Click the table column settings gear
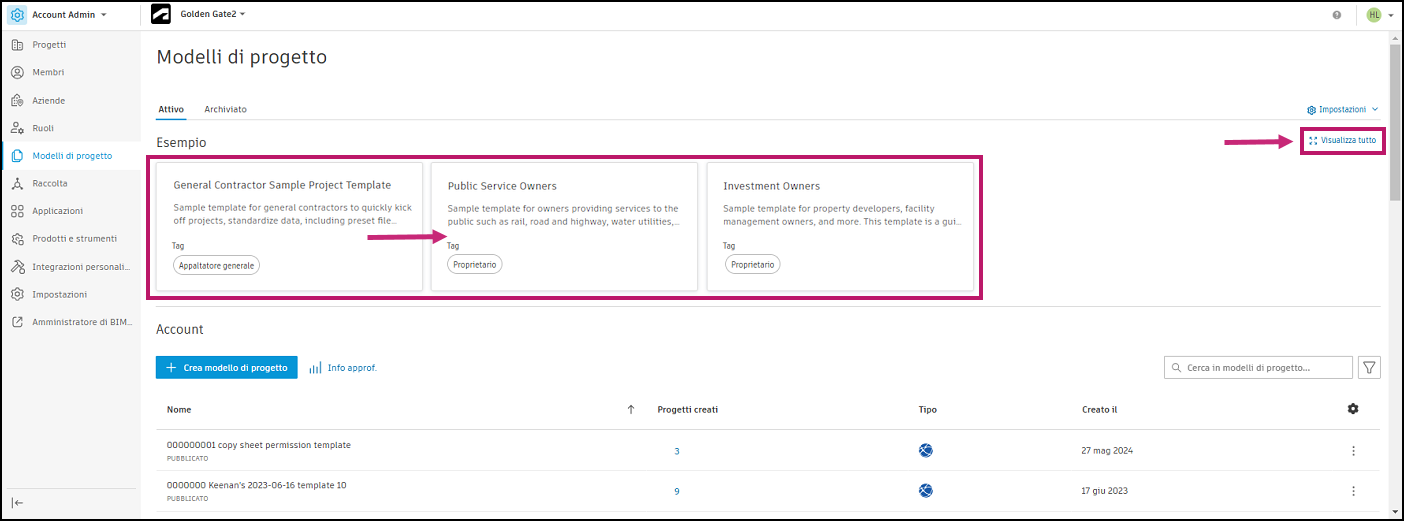This screenshot has width=1404, height=521. click(1353, 409)
